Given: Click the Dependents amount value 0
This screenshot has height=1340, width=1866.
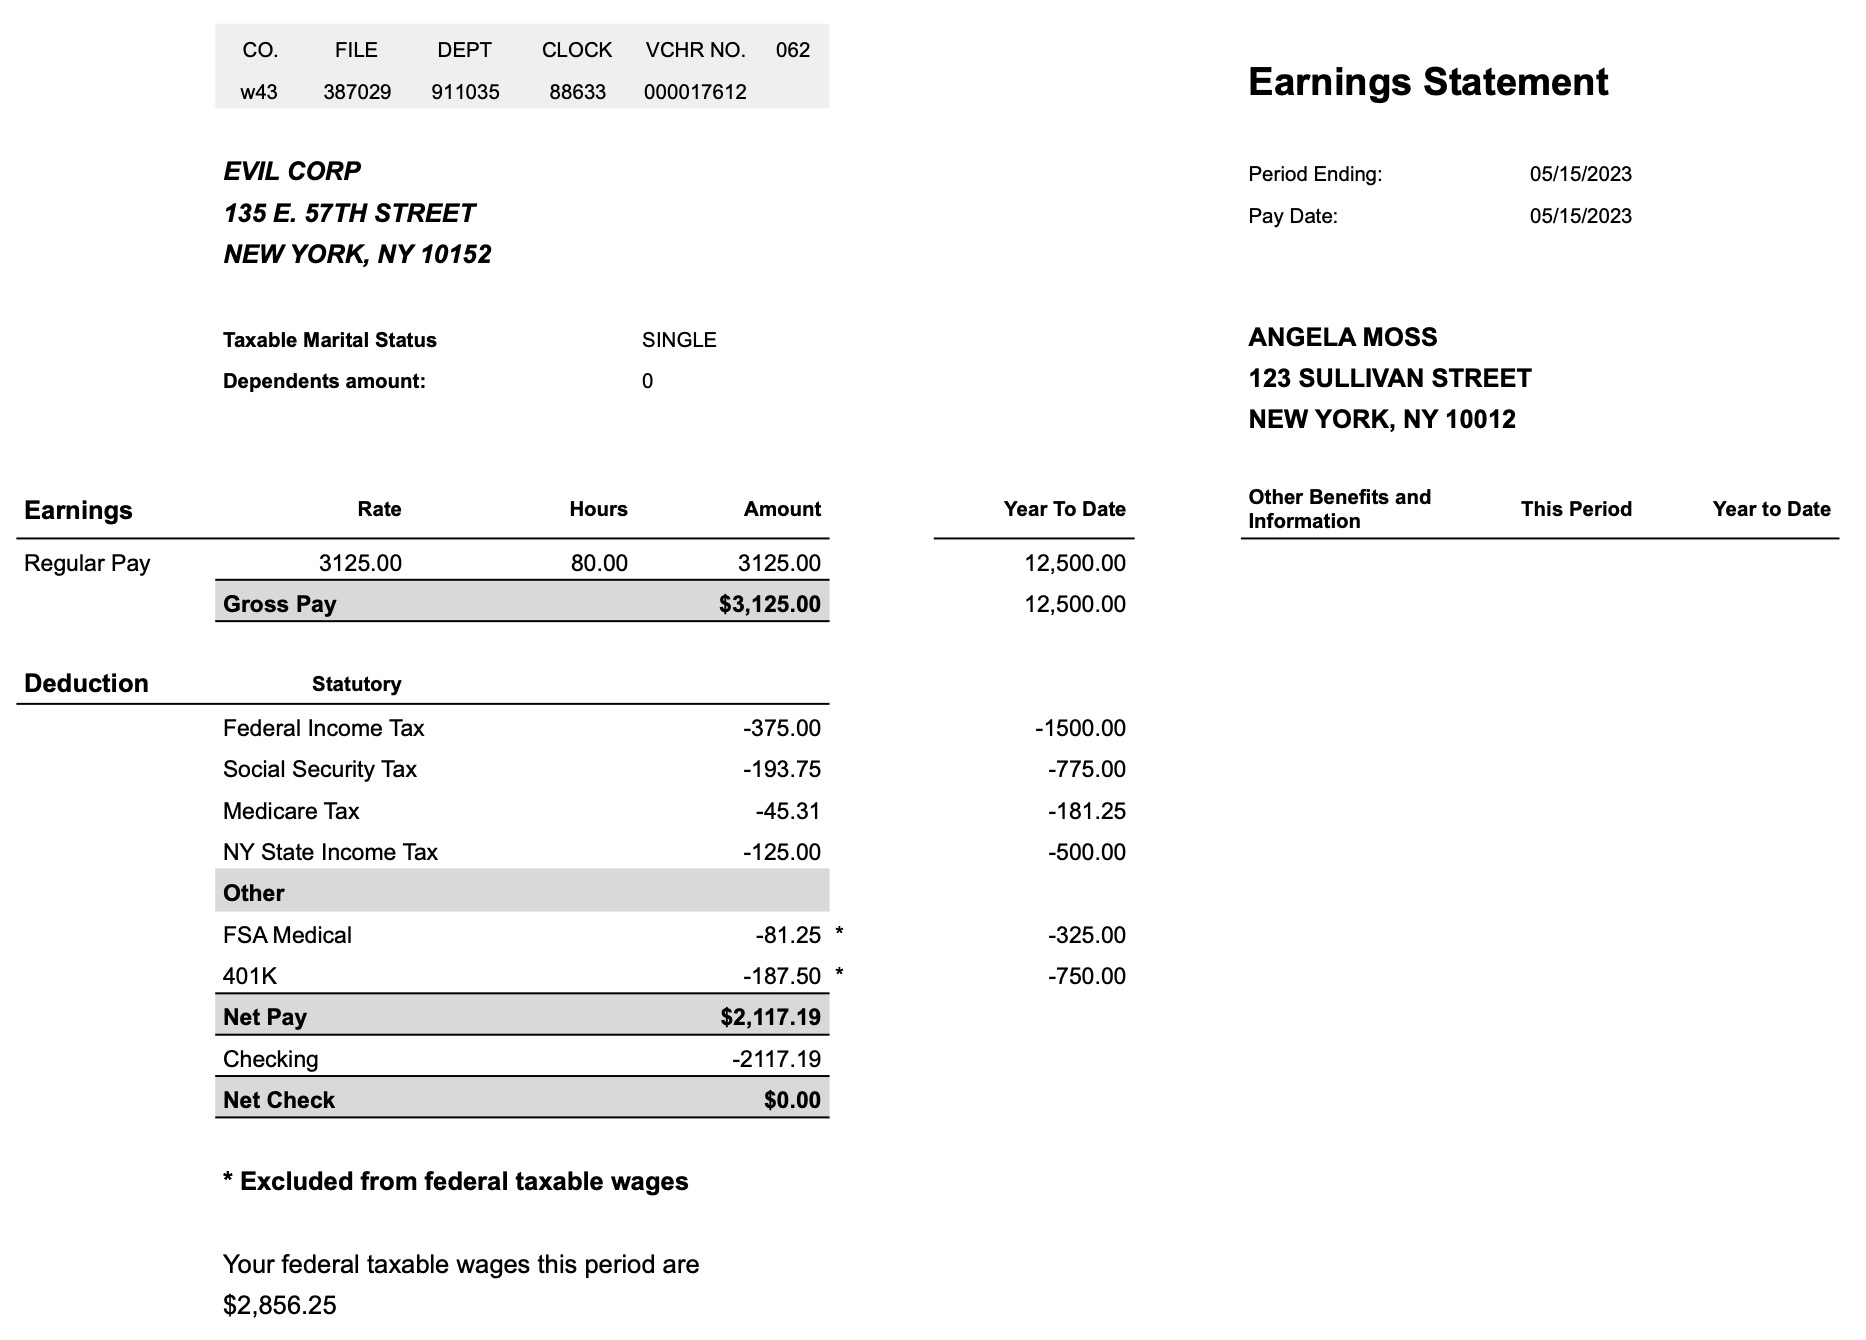Looking at the screenshot, I should [647, 381].
